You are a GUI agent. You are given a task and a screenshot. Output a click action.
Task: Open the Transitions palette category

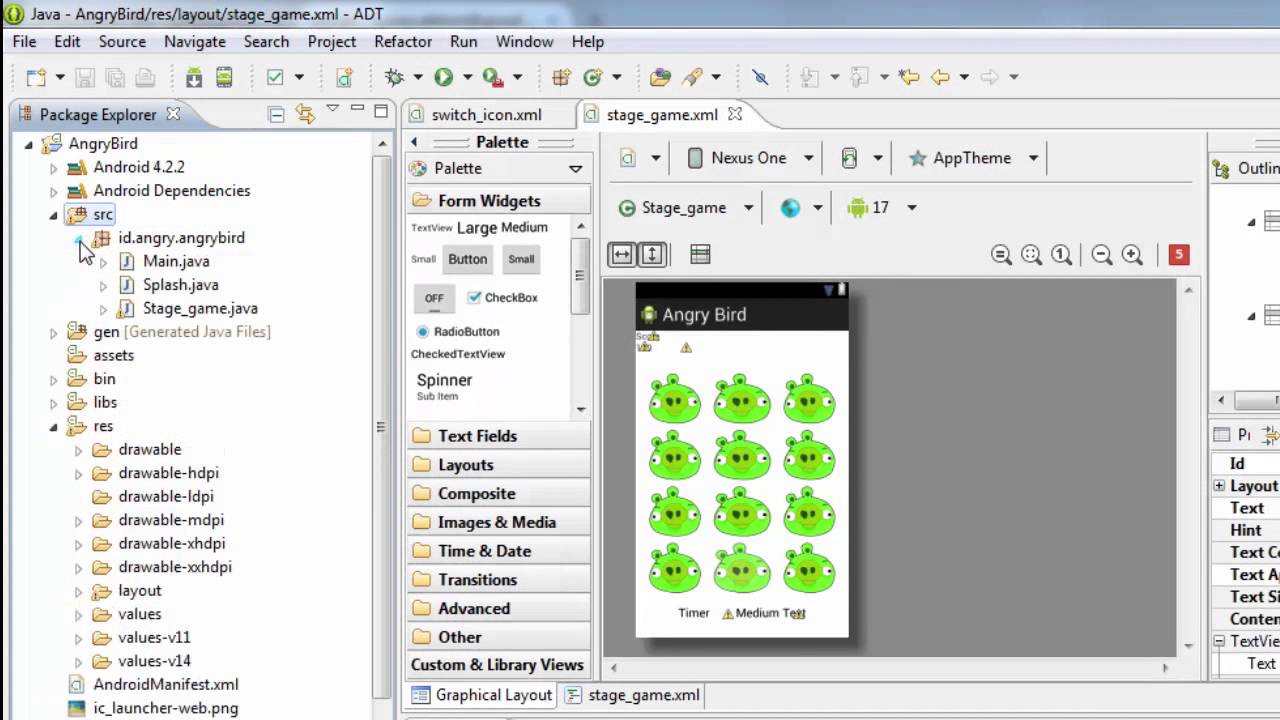499,580
